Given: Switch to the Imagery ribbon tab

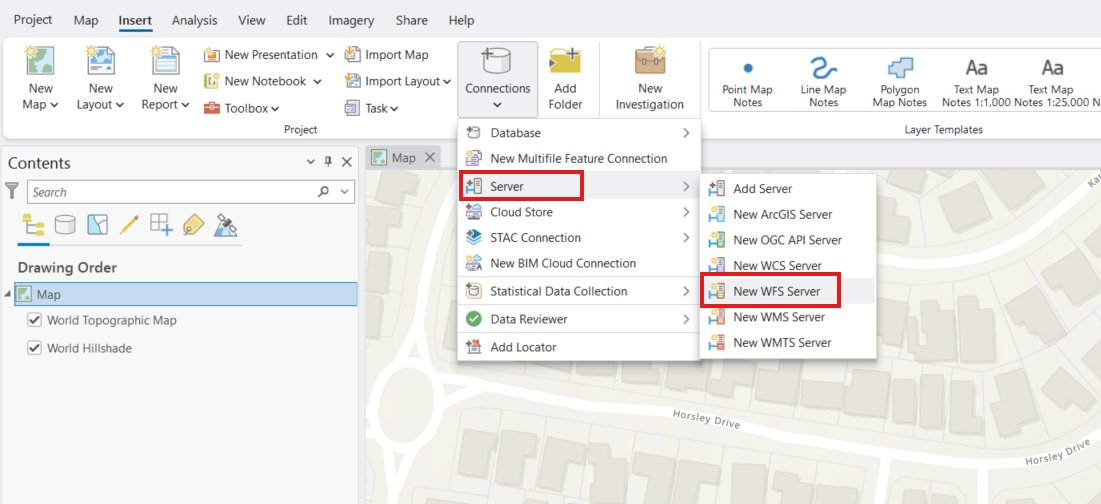Looking at the screenshot, I should coord(351,20).
